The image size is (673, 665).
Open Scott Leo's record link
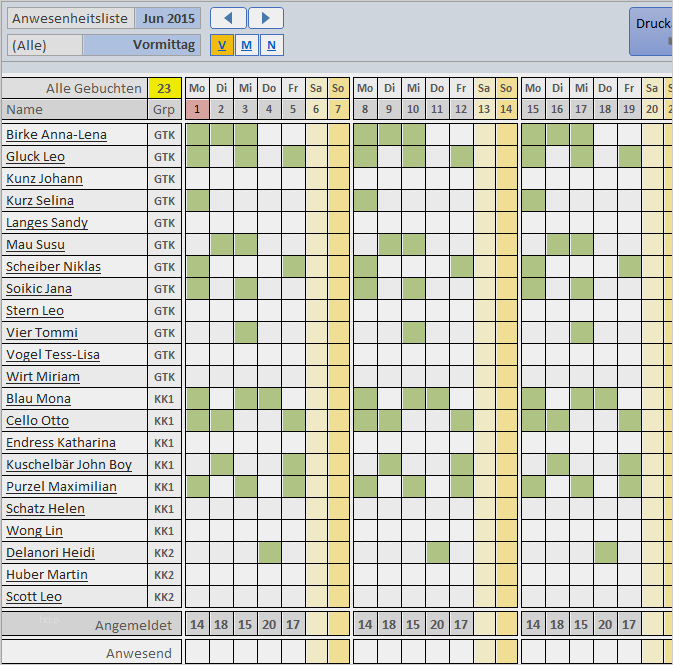point(34,597)
